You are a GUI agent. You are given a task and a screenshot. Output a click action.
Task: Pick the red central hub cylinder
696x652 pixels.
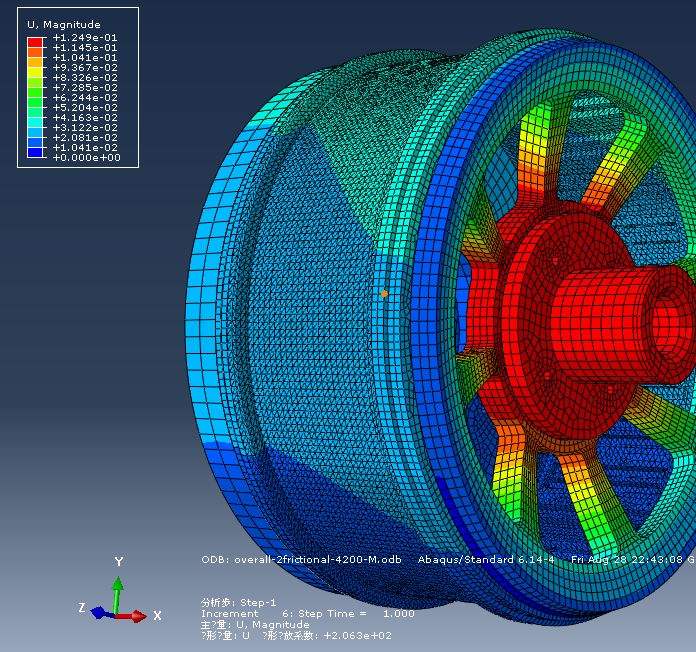click(x=598, y=320)
